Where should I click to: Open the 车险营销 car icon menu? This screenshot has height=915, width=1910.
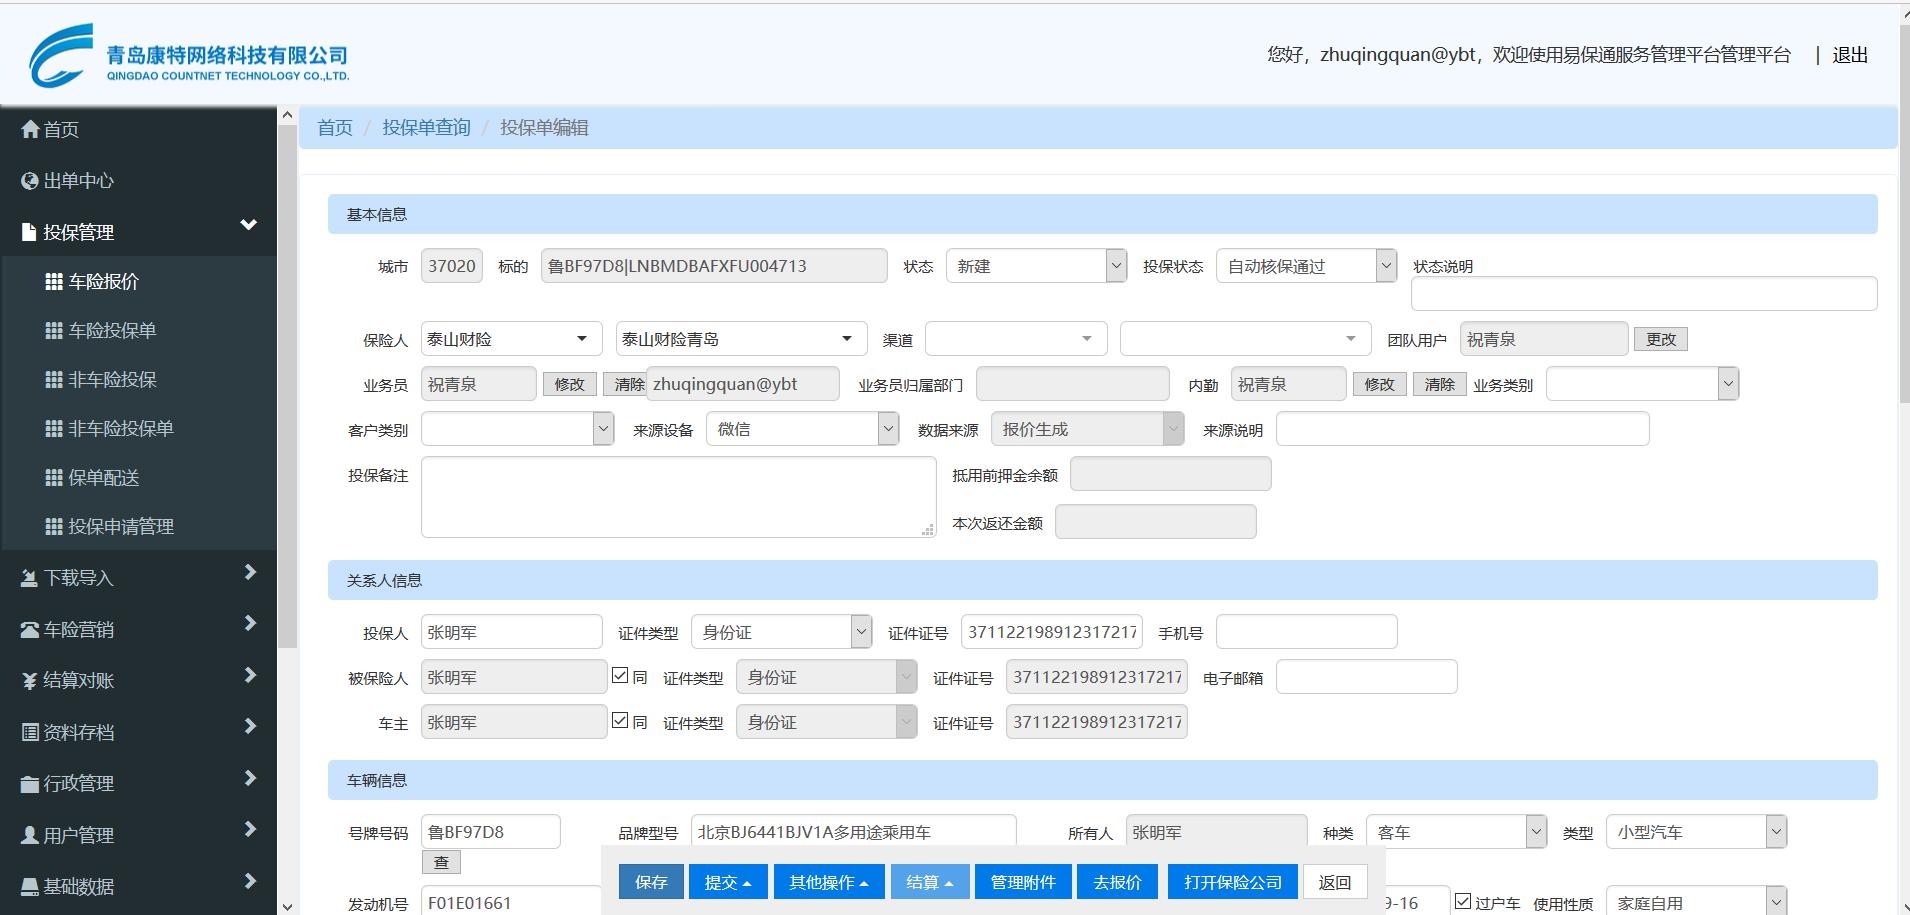tap(31, 630)
